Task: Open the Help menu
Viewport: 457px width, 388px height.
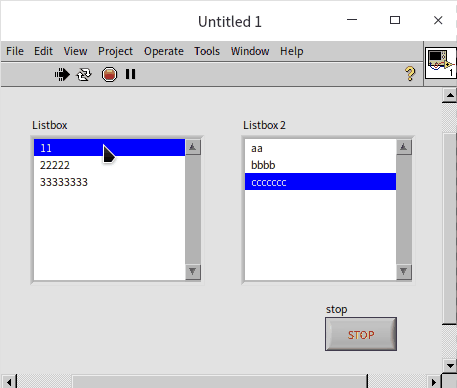Action: [292, 51]
